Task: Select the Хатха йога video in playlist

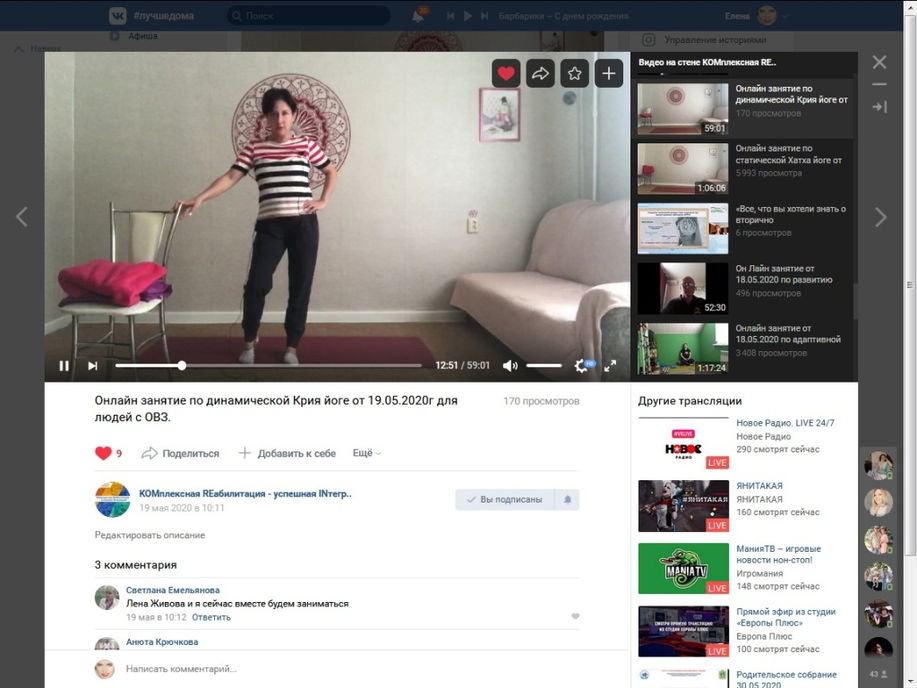Action: click(x=745, y=166)
